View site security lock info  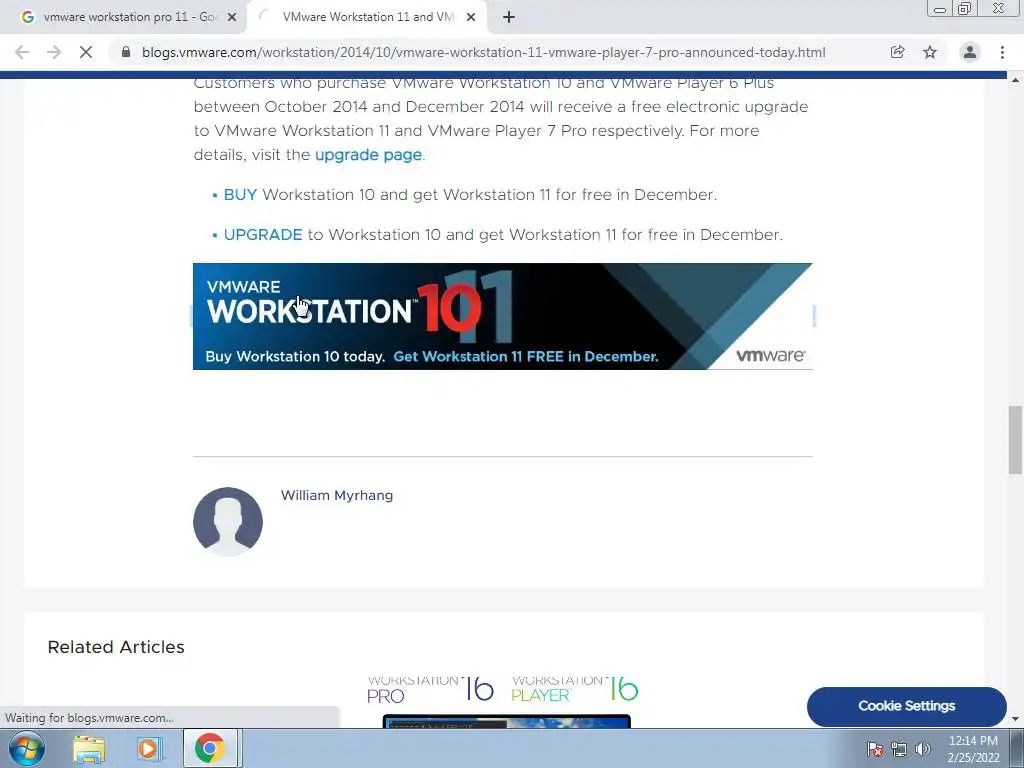point(126,52)
